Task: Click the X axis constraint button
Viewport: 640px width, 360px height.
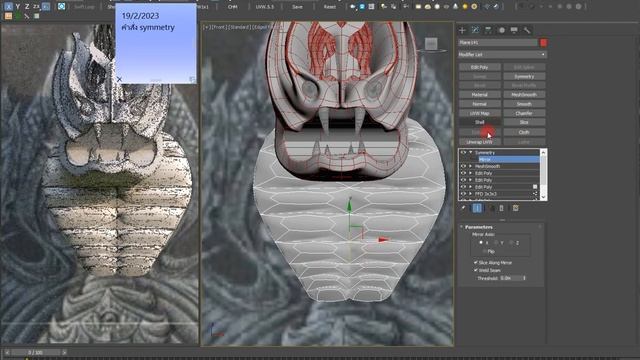Action: click(x=8, y=7)
